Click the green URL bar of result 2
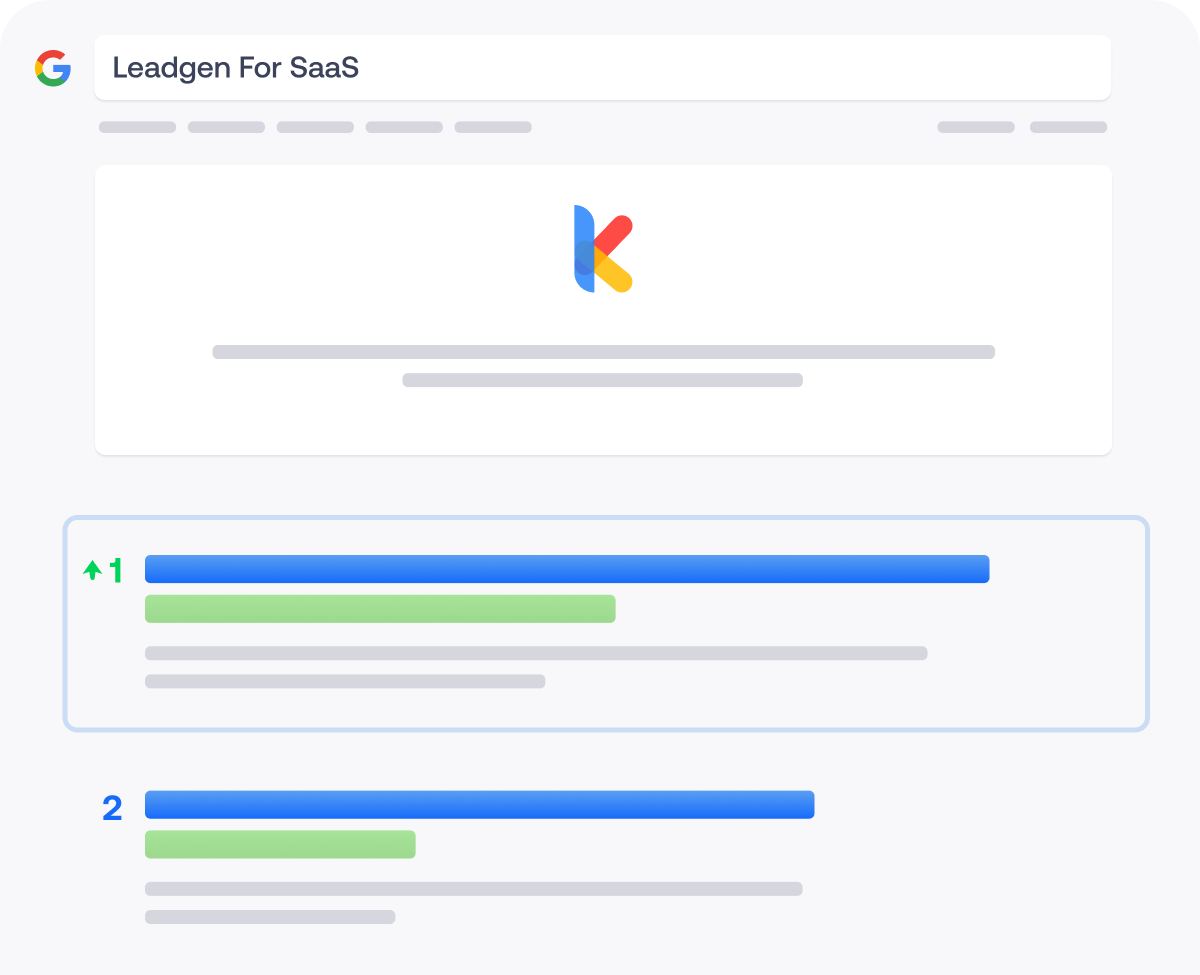 tap(280, 844)
